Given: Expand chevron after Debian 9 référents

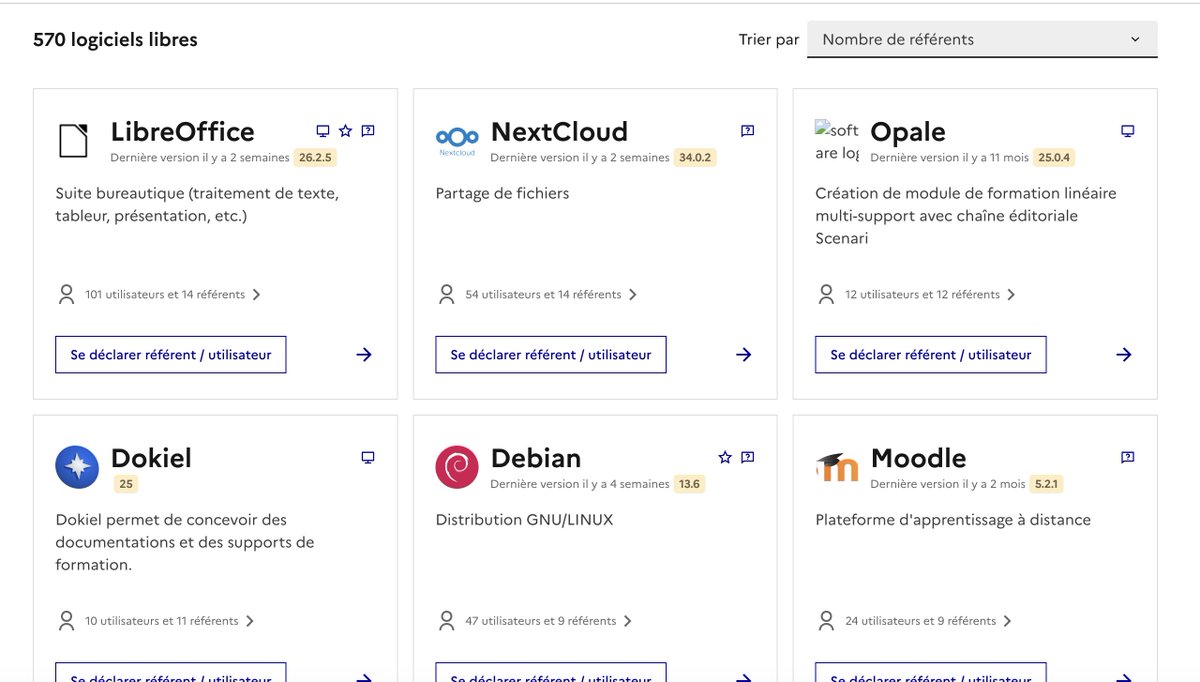Looking at the screenshot, I should click(x=628, y=621).
